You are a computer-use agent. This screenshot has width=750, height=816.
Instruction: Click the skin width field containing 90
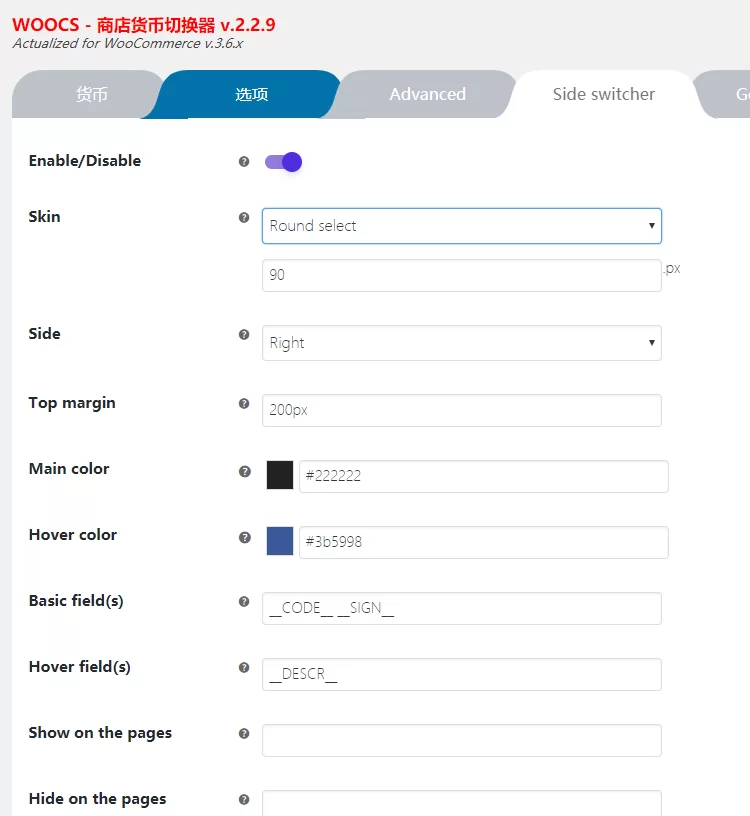[x=462, y=275]
